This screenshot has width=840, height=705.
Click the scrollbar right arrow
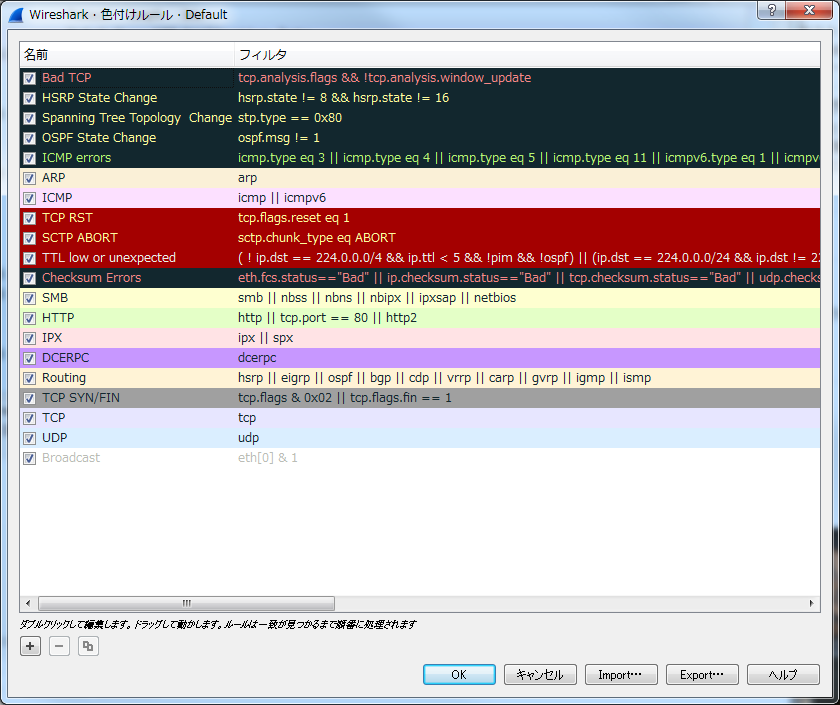click(812, 603)
